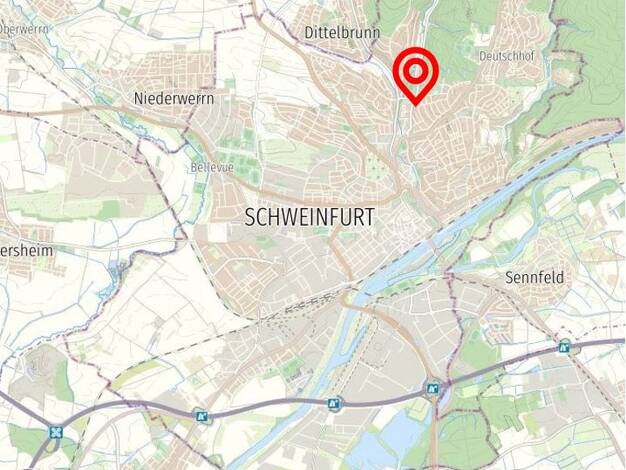Select the autobahn exit icon just east of the Main river
Screen dimensions: 626x470
pos(334,404)
